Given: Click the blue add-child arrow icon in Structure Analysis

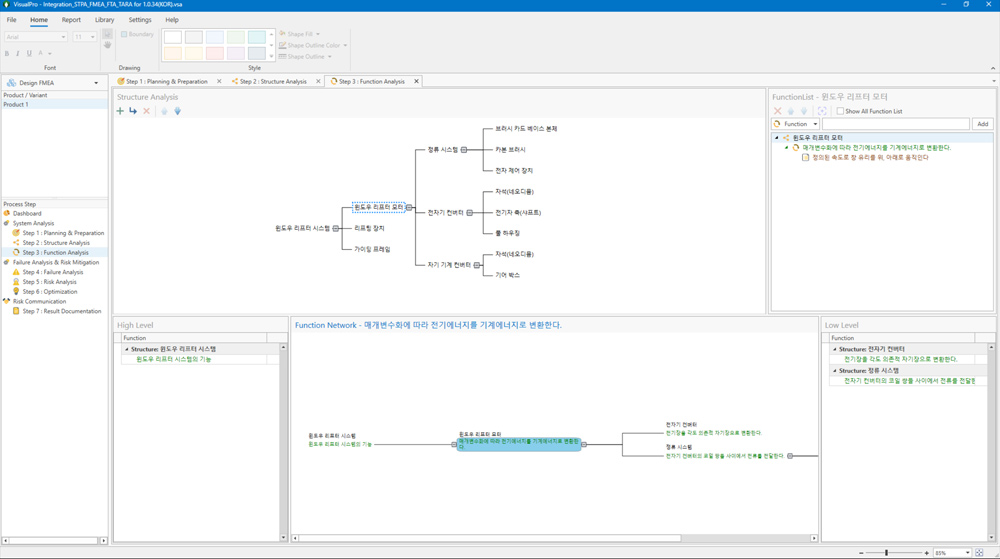Looking at the screenshot, I should pyautogui.click(x=133, y=111).
